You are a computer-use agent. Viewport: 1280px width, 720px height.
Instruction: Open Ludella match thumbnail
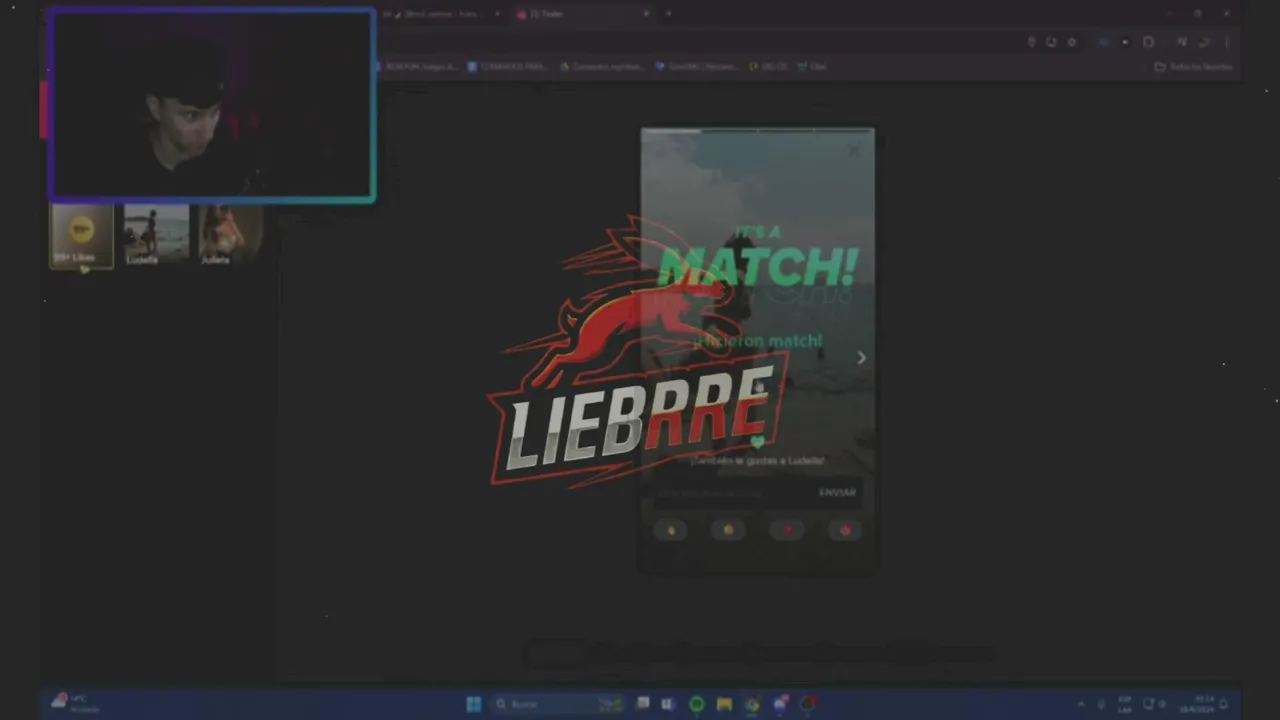tap(156, 236)
